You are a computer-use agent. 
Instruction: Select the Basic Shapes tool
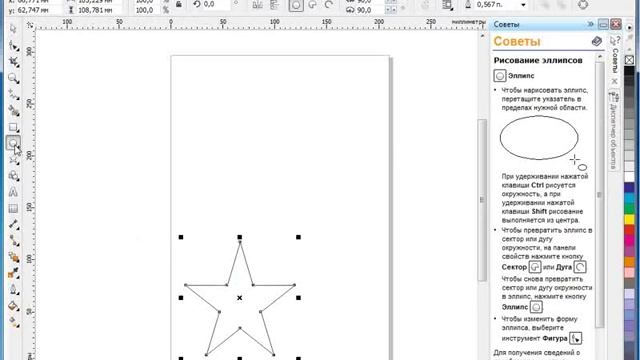click(x=13, y=176)
